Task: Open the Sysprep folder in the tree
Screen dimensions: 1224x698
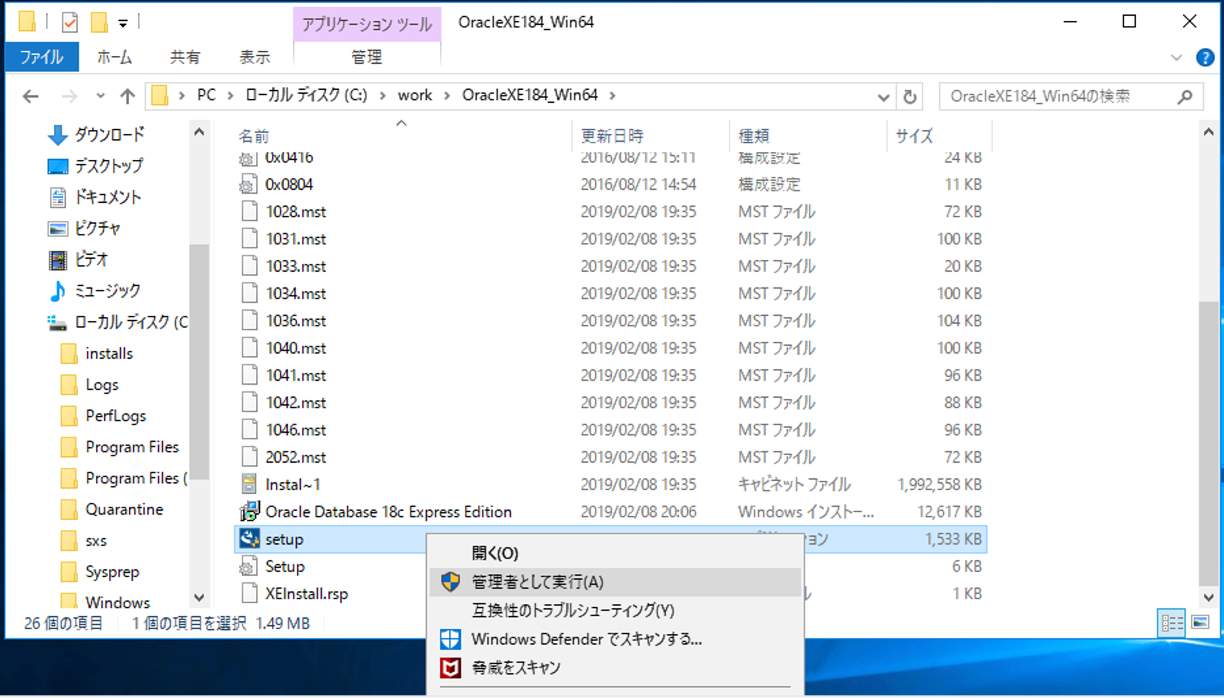Action: tap(112, 572)
